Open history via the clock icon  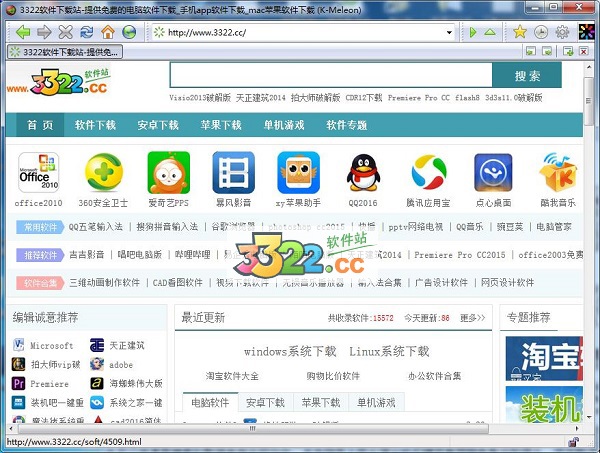pyautogui.click(x=541, y=32)
